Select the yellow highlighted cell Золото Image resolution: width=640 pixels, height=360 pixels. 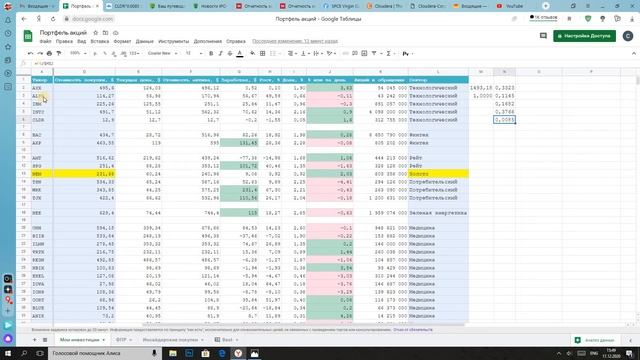[438, 174]
